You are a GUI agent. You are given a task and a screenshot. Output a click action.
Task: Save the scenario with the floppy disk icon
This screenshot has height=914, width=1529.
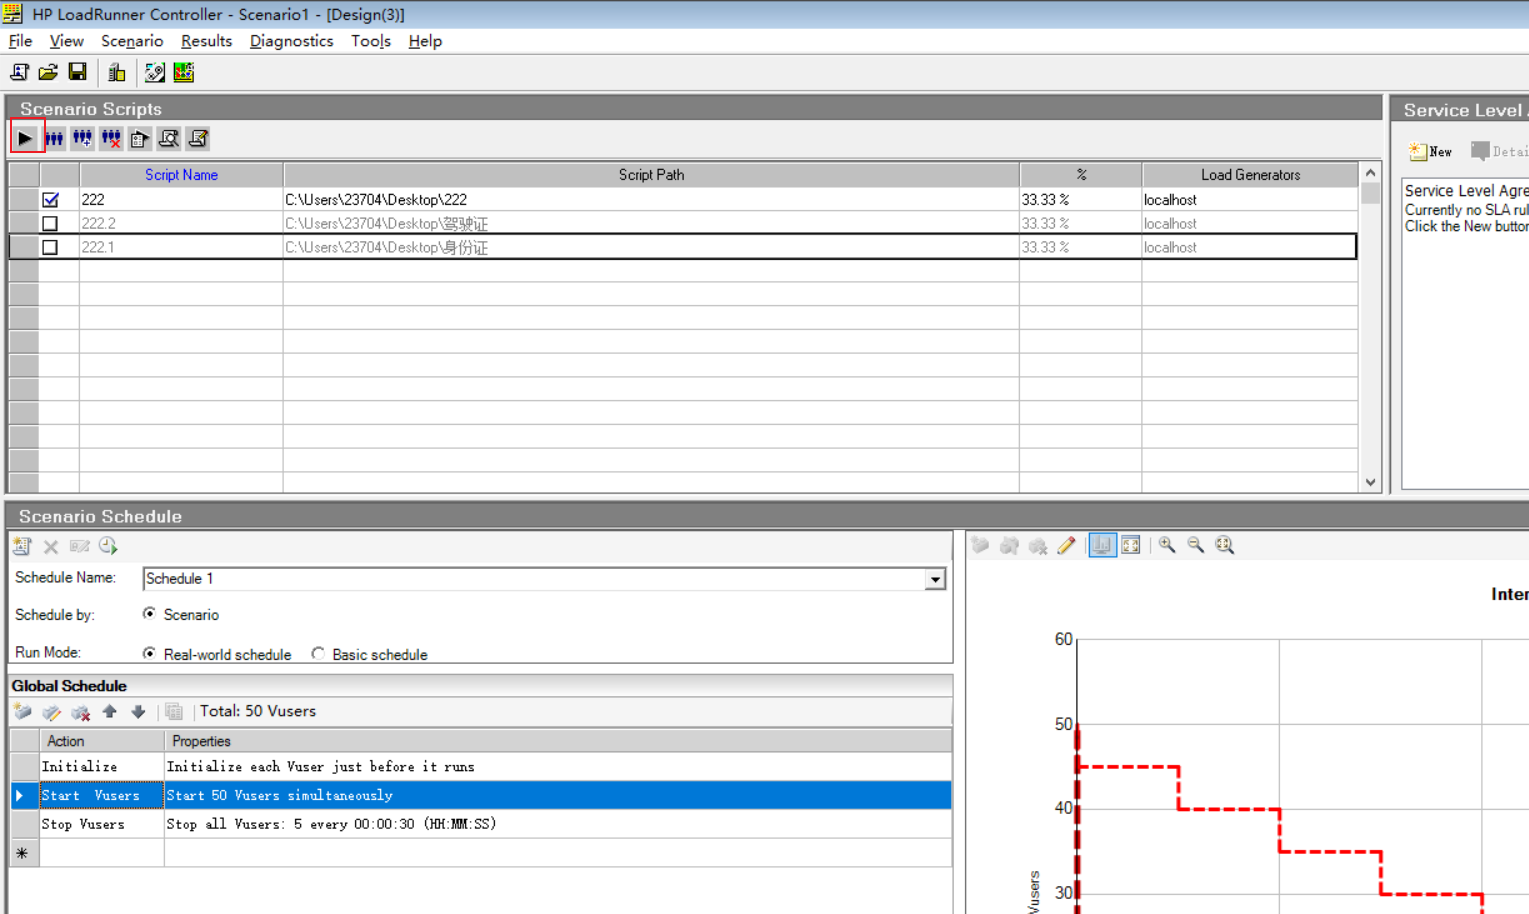click(x=77, y=72)
